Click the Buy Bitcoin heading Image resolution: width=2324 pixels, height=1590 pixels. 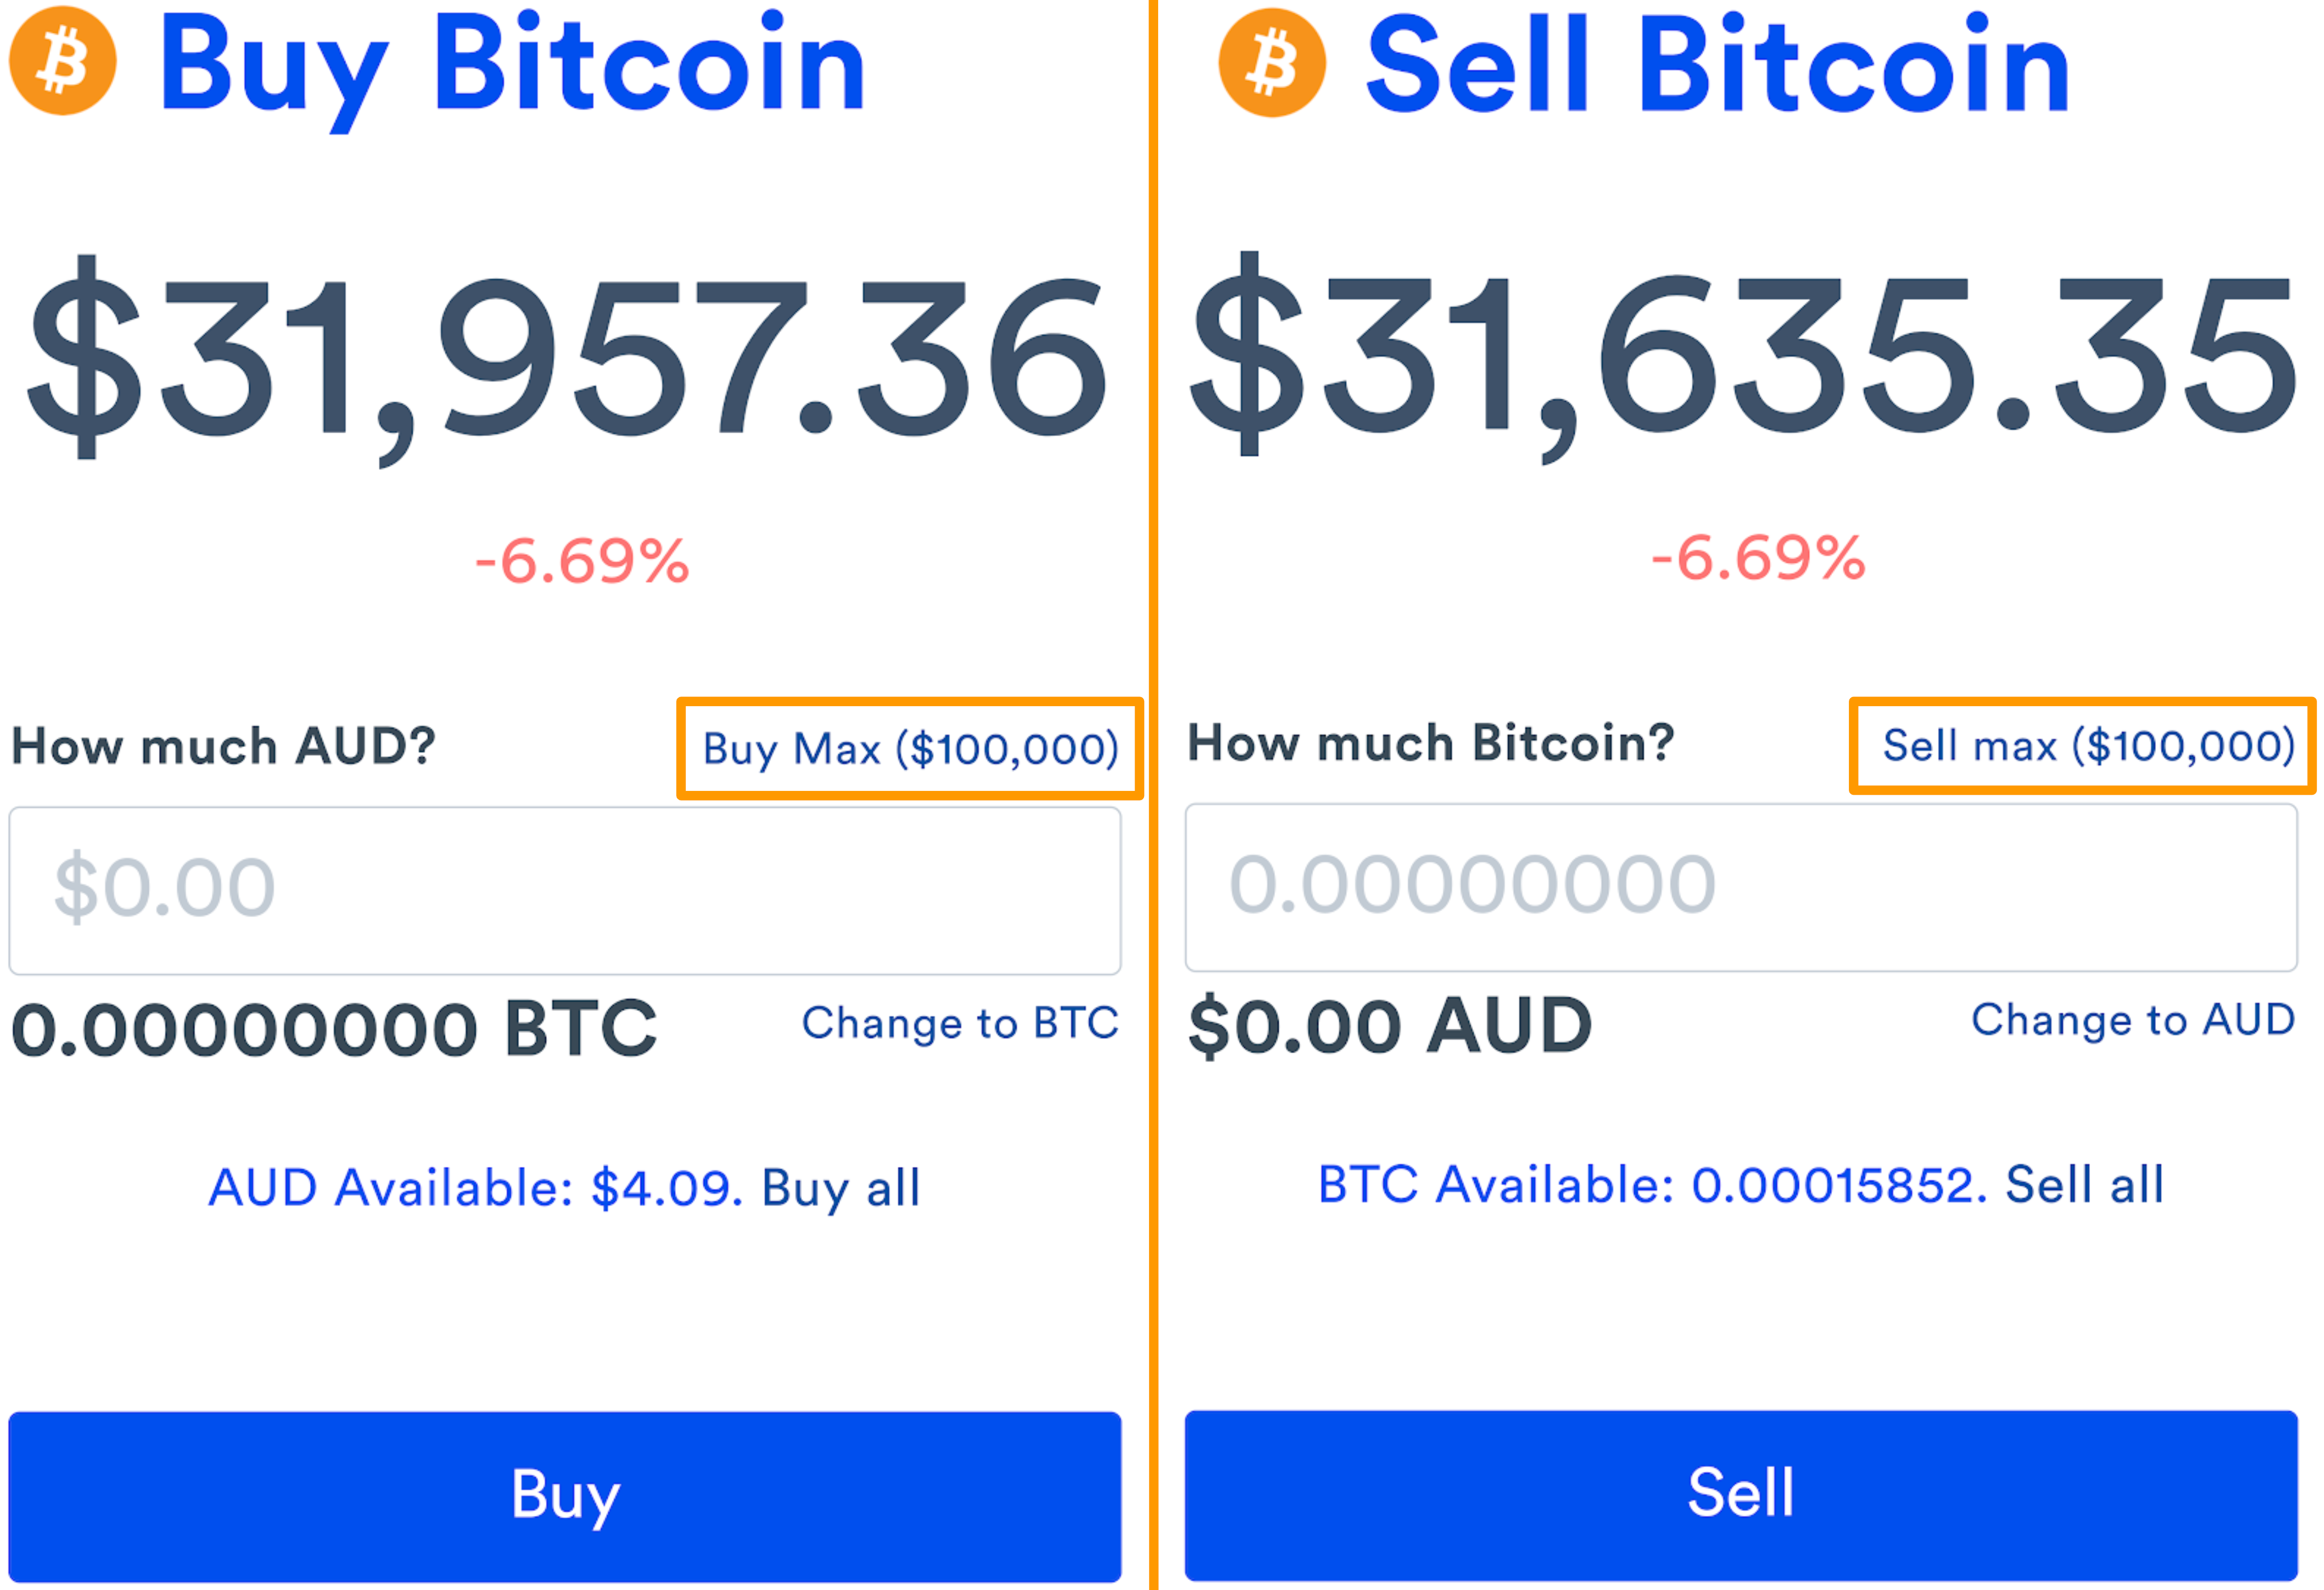512,66
